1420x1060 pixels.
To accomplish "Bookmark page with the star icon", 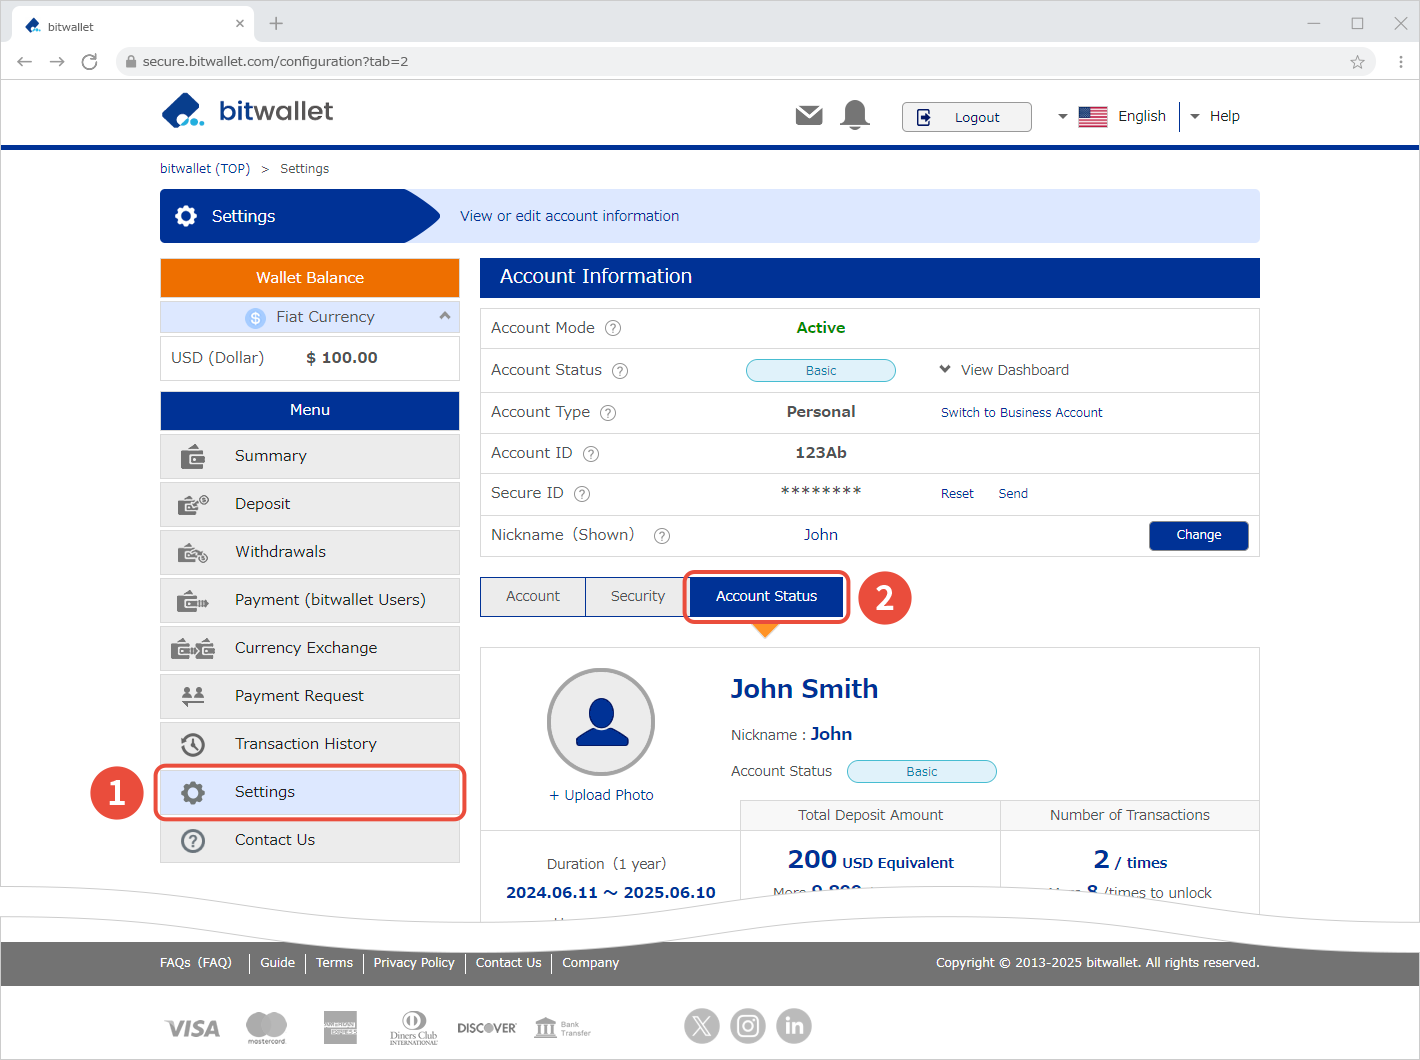I will click(x=1357, y=62).
